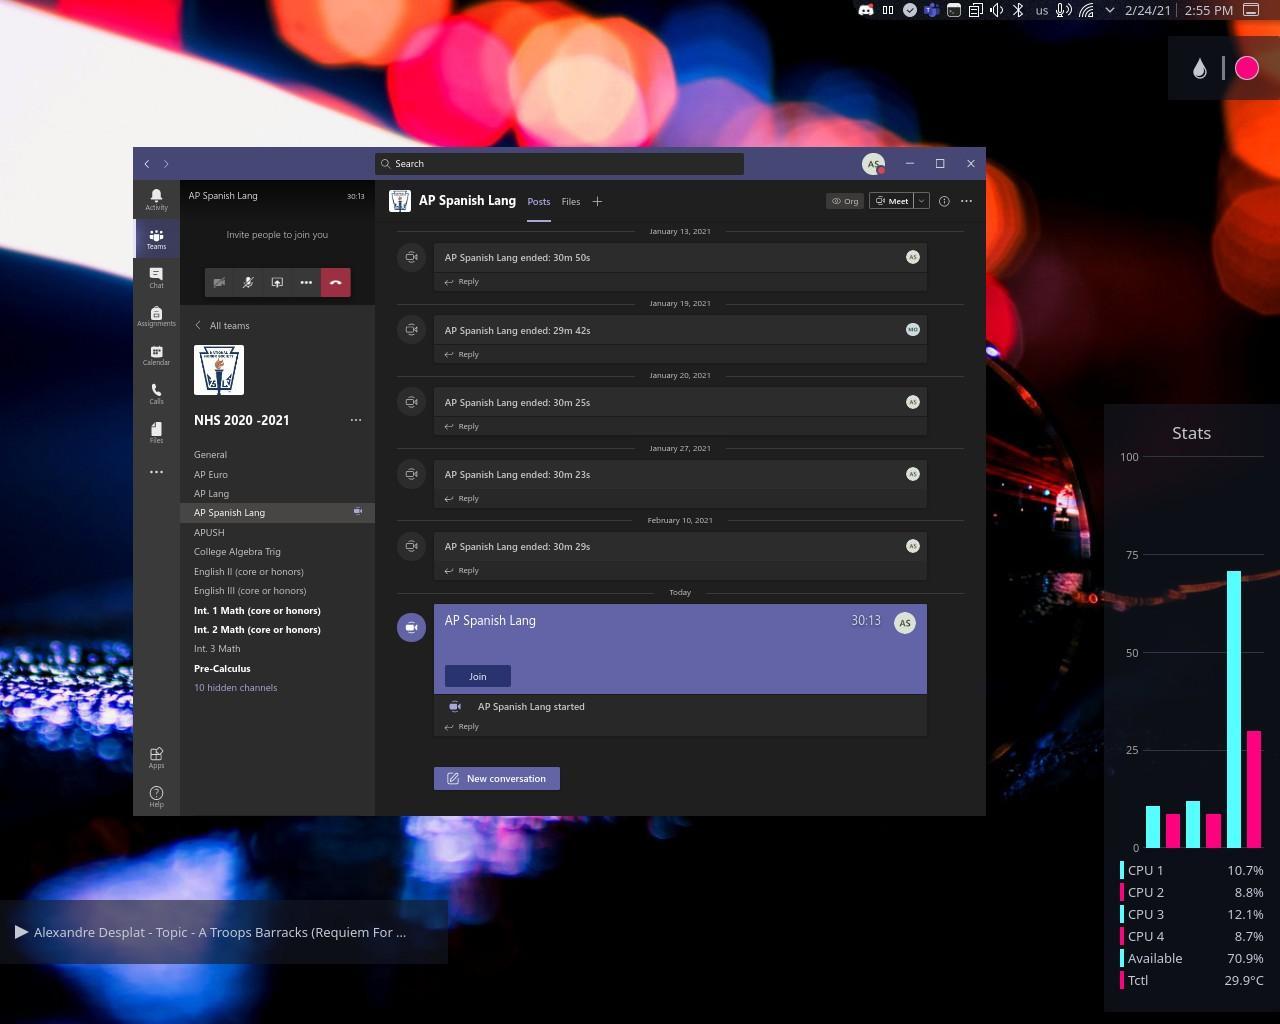The width and height of the screenshot is (1280, 1024).
Task: Hang up the AP Spanish Lang call
Action: (336, 282)
